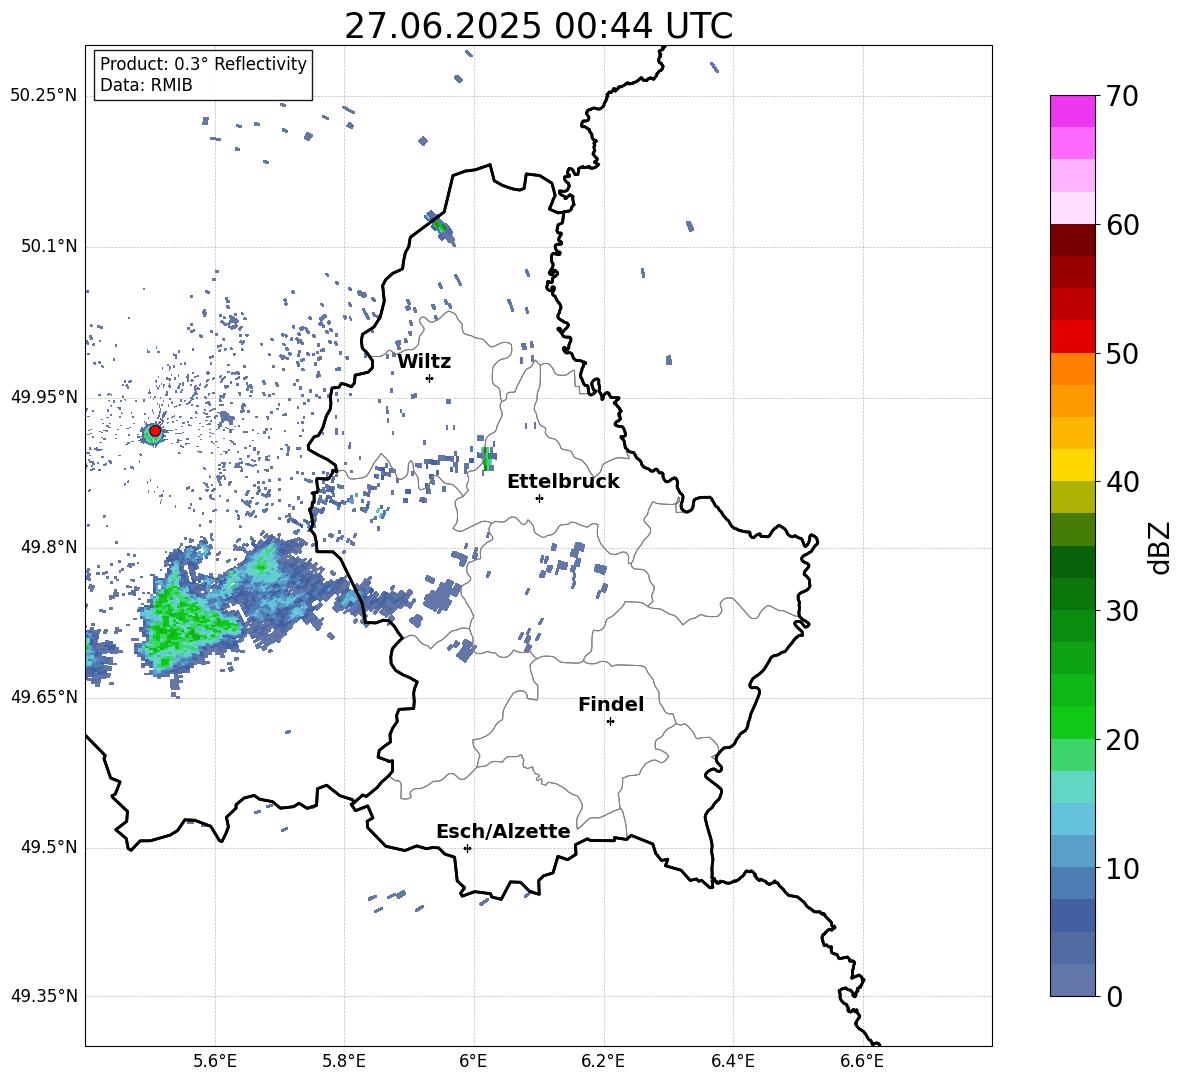Click the 50 value on colorbar scale
The height and width of the screenshot is (1081, 1184).
(1122, 354)
